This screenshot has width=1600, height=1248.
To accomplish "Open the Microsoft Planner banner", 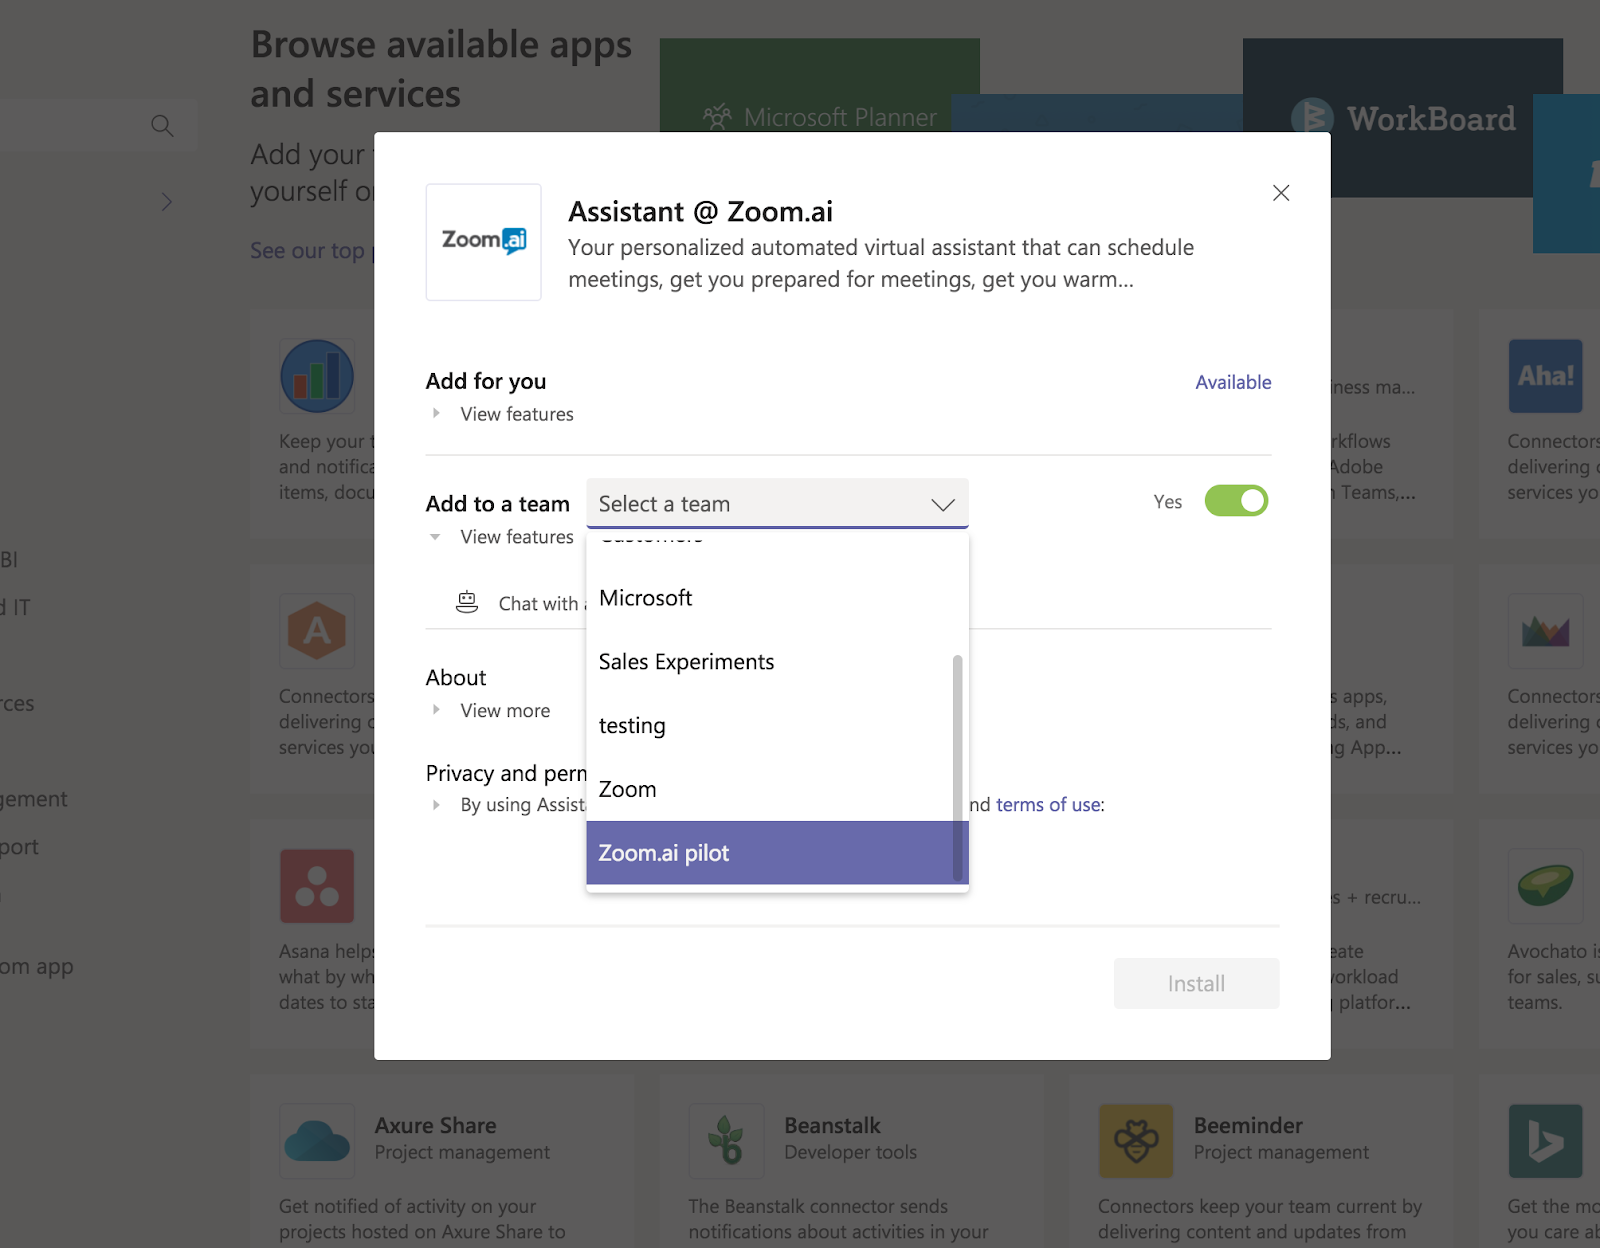I will (820, 85).
